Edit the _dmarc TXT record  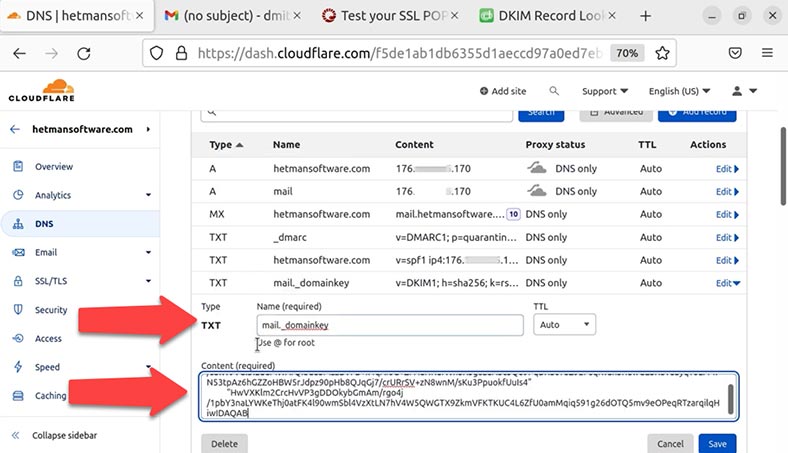[x=727, y=237]
